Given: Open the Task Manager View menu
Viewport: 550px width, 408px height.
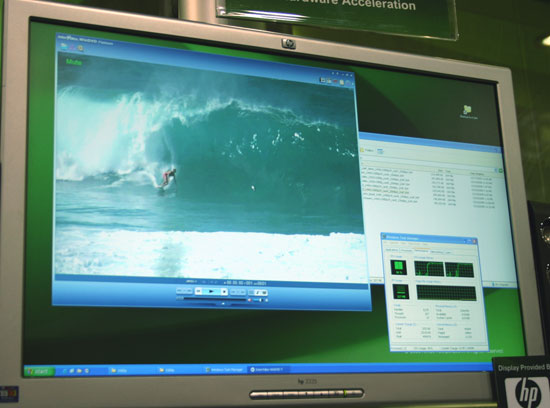Looking at the screenshot, I should tap(403, 243).
